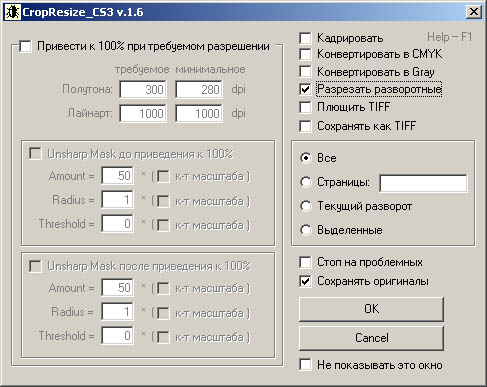
Task: Toggle Сохранять как TIFF checkbox
Action: pyautogui.click(x=305, y=126)
